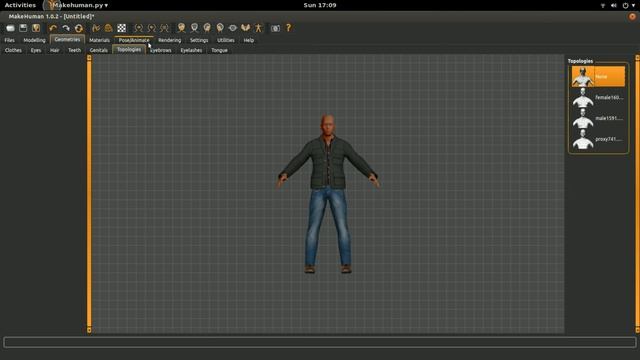Click the third symmetry icon in the toolbar
This screenshot has width=640, height=360.
click(164, 28)
